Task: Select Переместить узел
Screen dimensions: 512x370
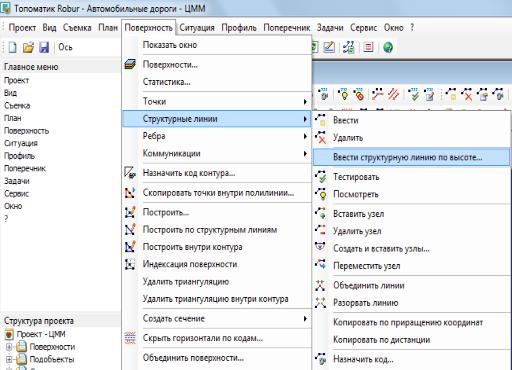Action: point(412,266)
